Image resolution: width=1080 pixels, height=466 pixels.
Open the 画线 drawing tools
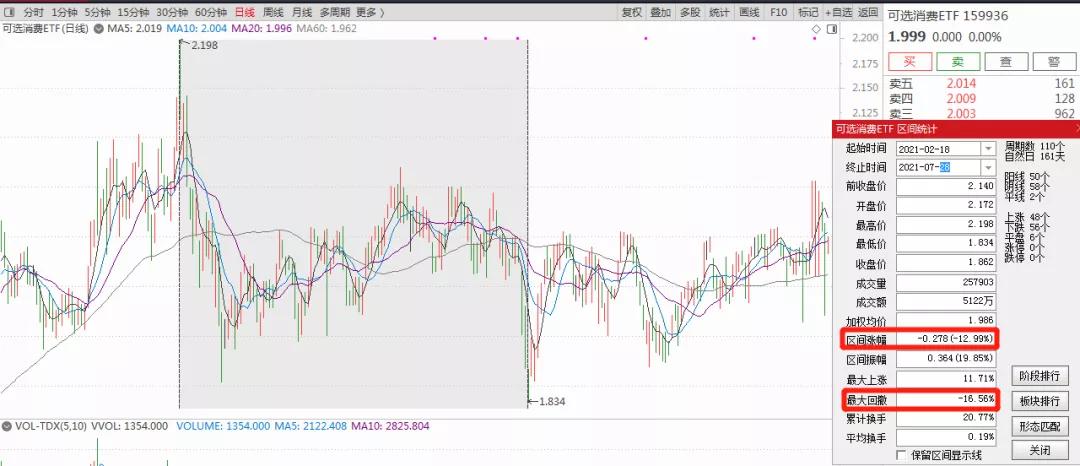[748, 13]
